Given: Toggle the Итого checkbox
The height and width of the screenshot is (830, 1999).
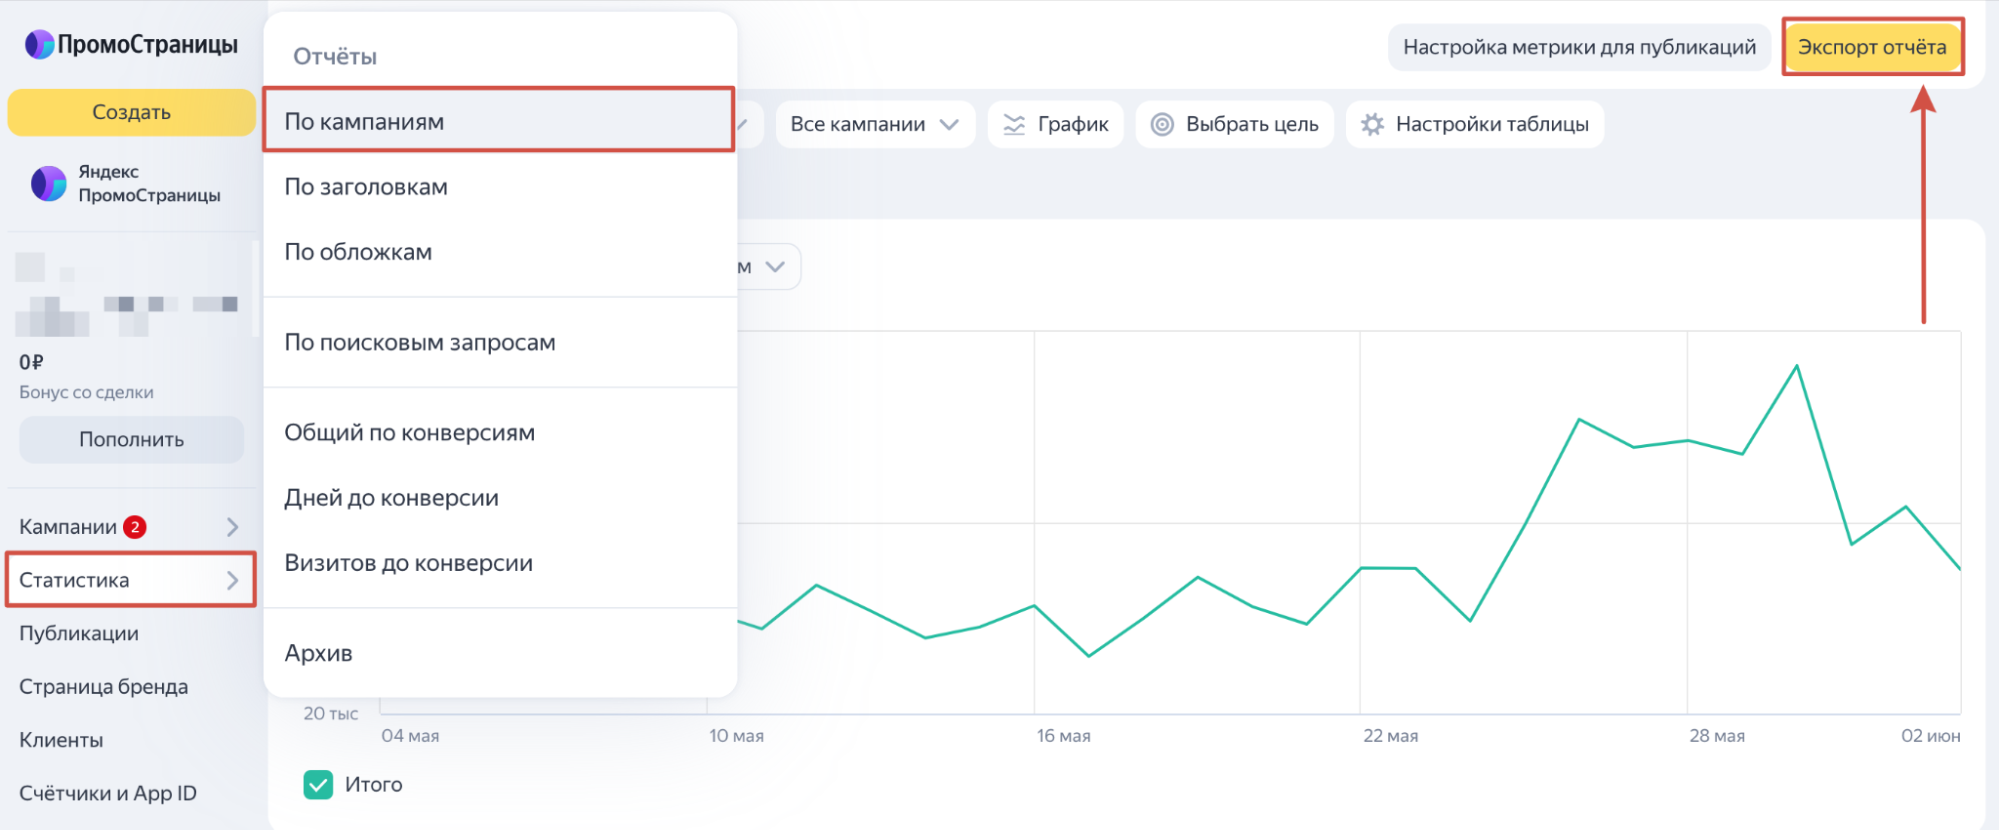Looking at the screenshot, I should coord(318,785).
